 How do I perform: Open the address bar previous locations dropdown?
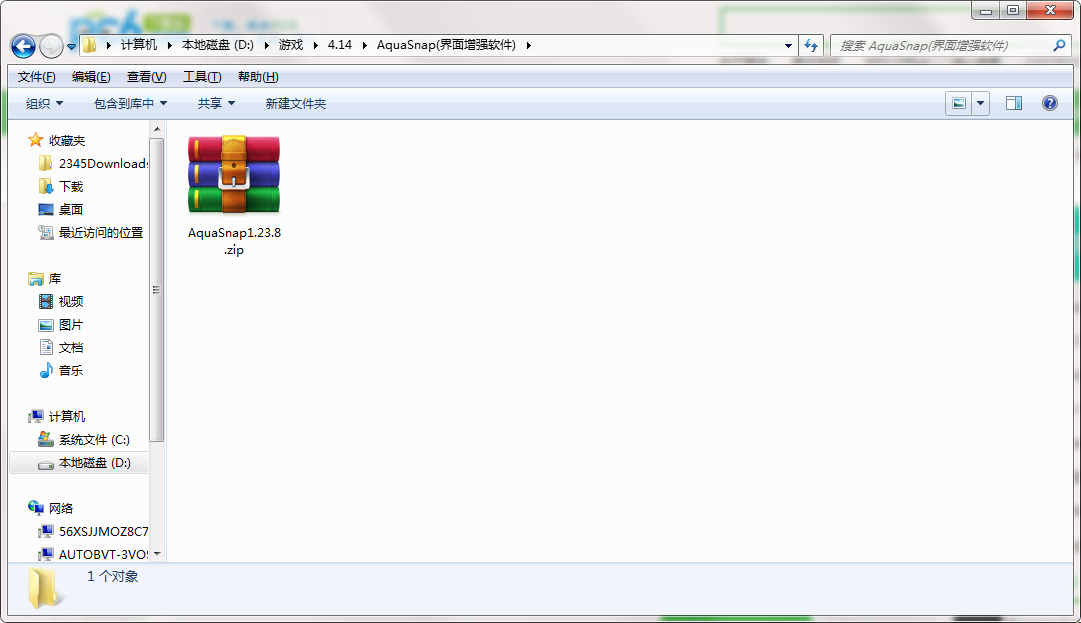pyautogui.click(x=788, y=46)
